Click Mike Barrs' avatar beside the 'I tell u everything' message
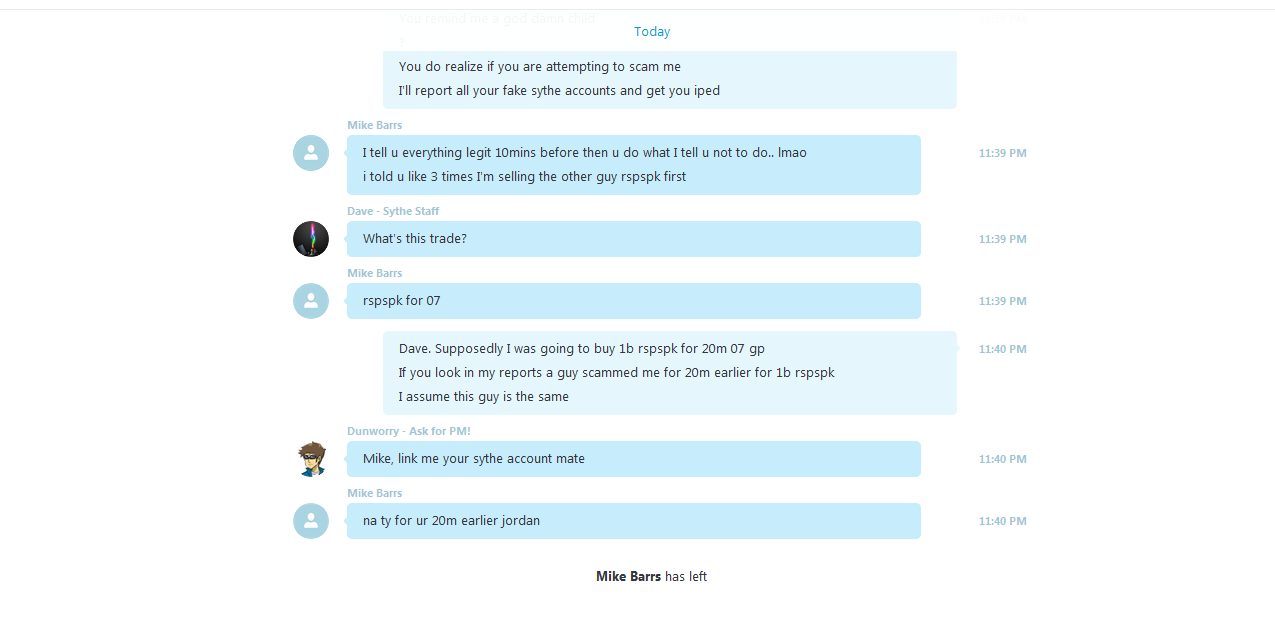Screen dimensions: 1275x620 tap(311, 153)
